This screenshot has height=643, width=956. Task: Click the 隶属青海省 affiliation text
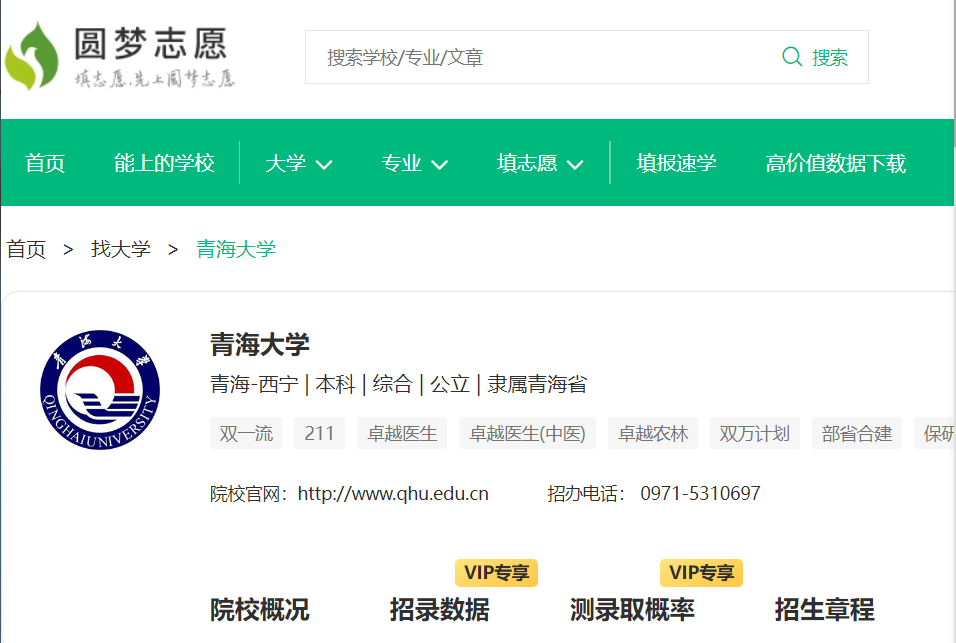(537, 385)
